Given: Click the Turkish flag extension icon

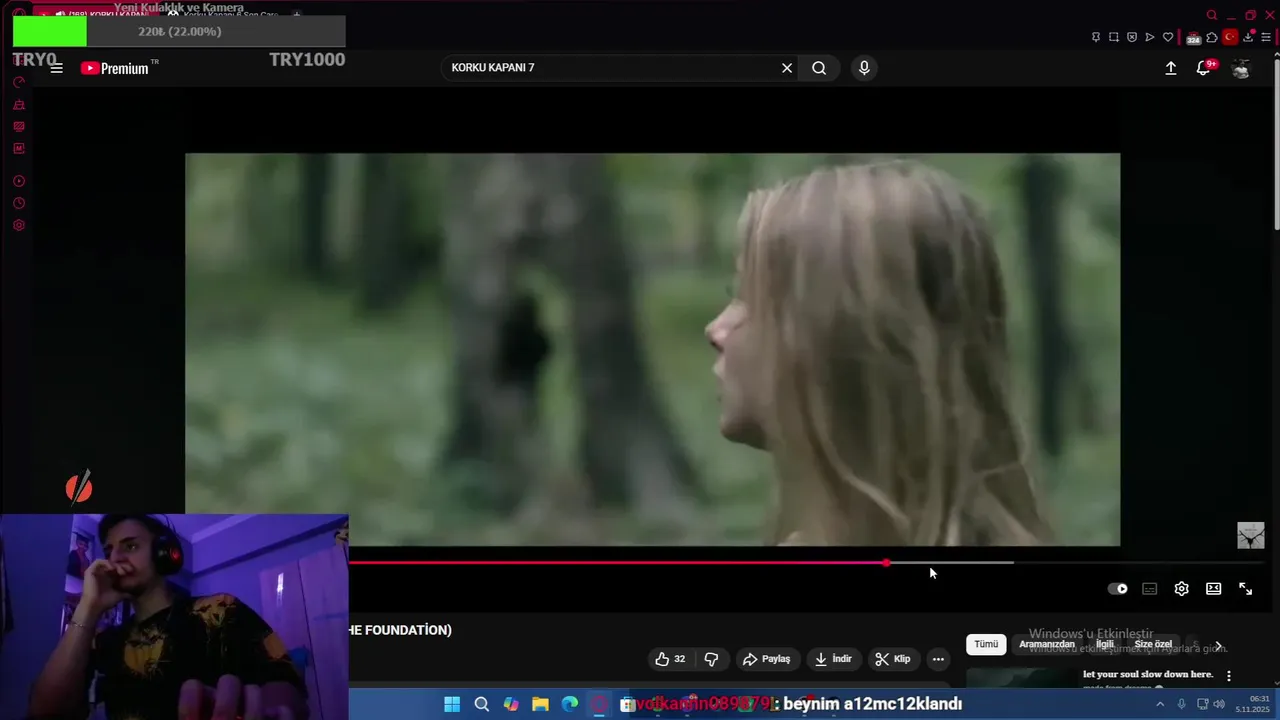Looking at the screenshot, I should [x=1230, y=37].
